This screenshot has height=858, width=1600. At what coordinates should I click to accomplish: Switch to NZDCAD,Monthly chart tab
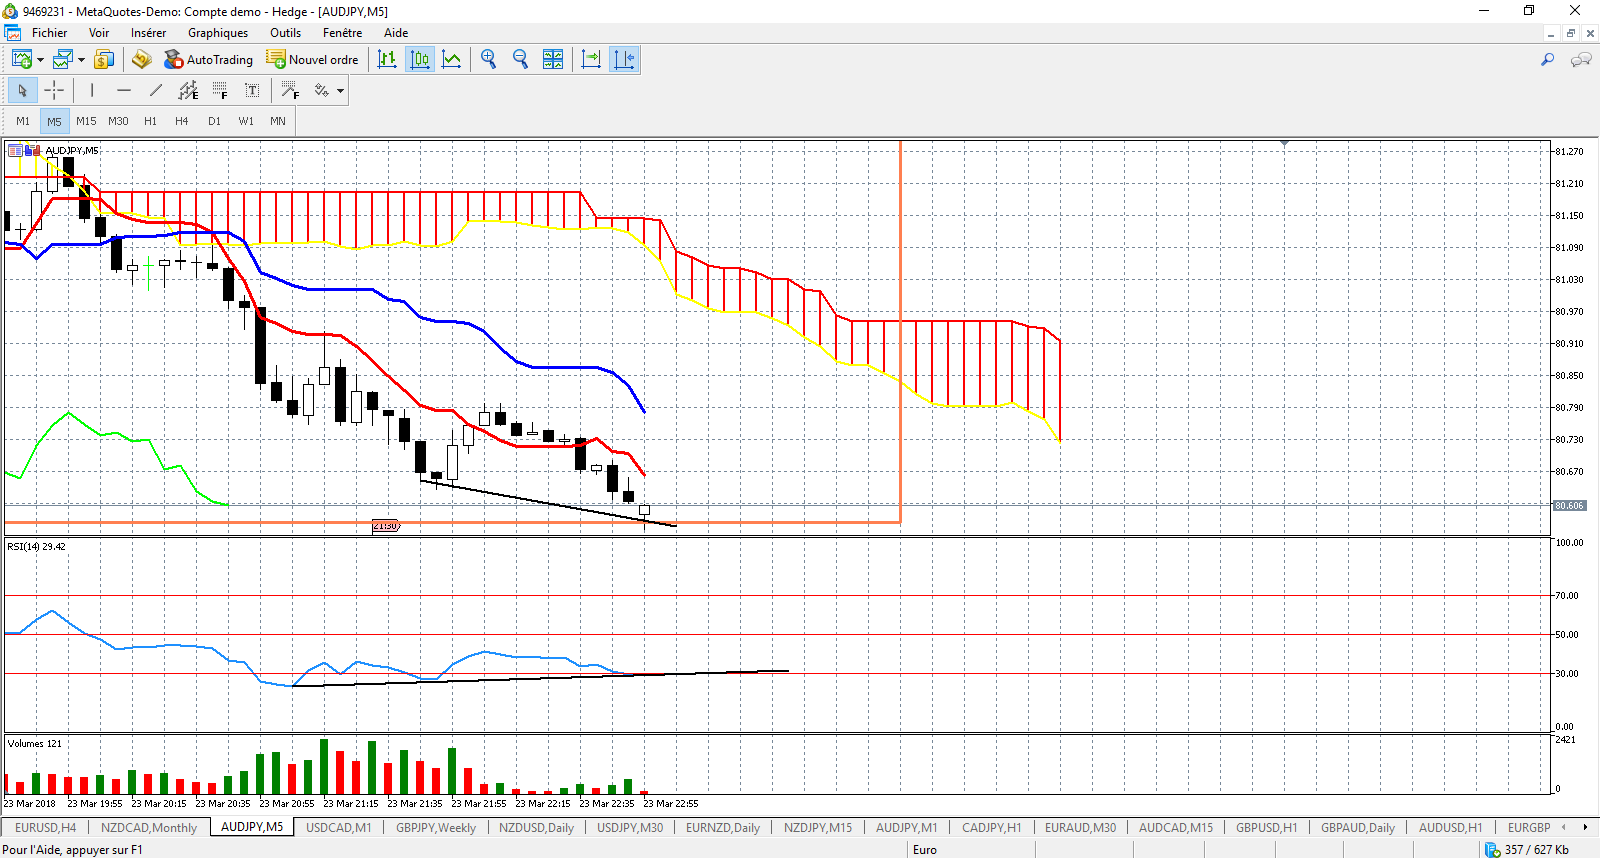click(149, 828)
